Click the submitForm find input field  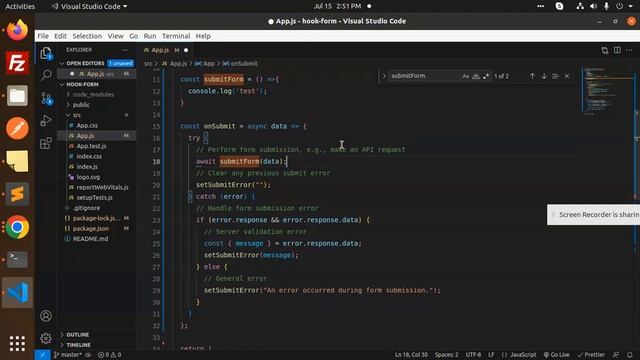click(424, 76)
